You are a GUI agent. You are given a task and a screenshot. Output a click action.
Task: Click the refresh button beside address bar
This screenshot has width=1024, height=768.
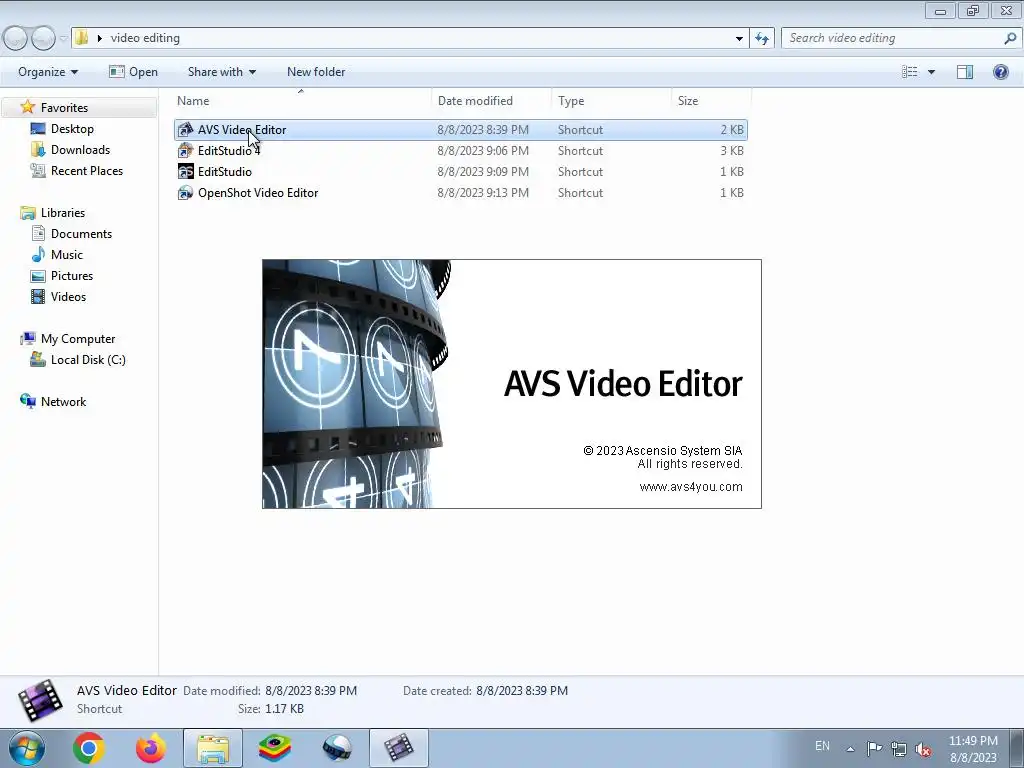click(x=761, y=38)
